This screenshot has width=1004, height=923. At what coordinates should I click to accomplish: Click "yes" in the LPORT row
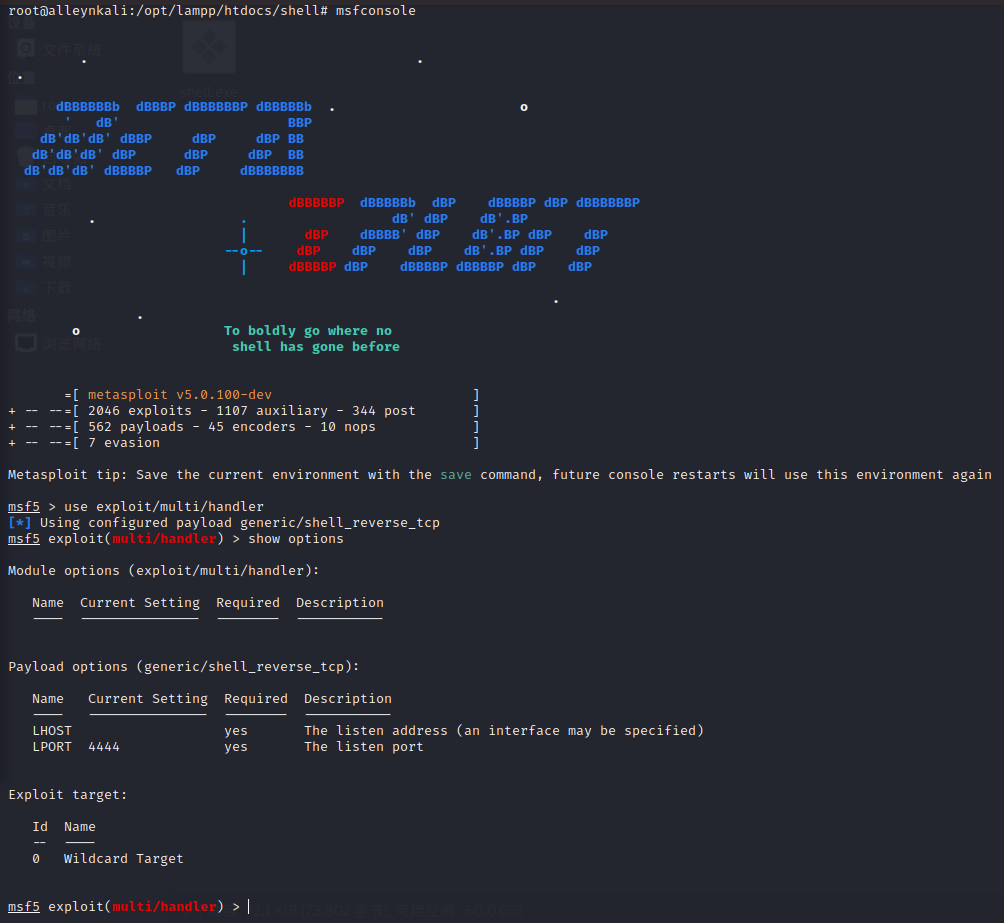(236, 747)
